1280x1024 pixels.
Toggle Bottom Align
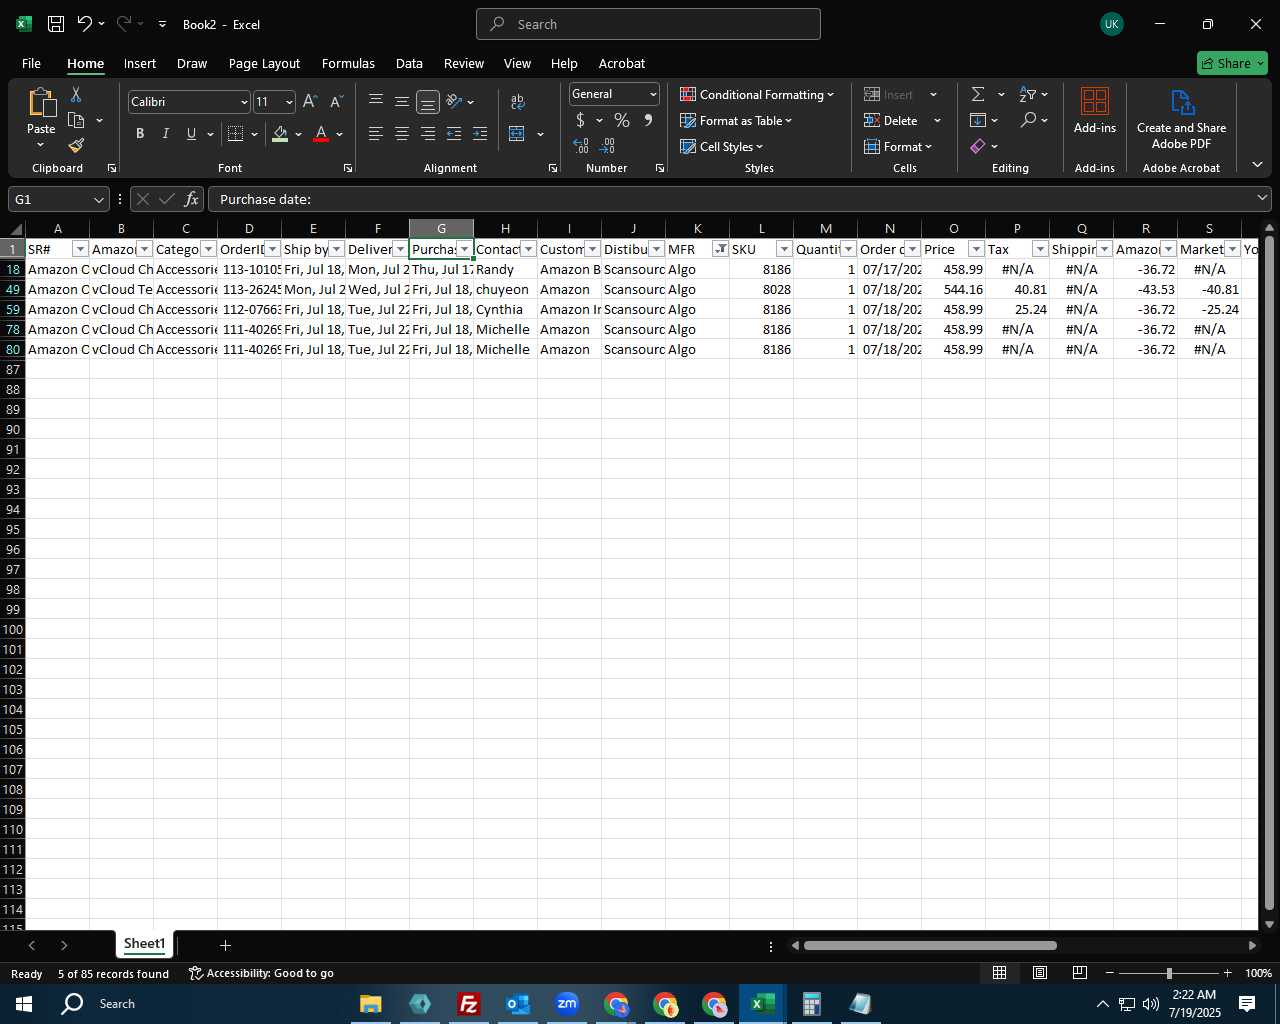coord(428,102)
